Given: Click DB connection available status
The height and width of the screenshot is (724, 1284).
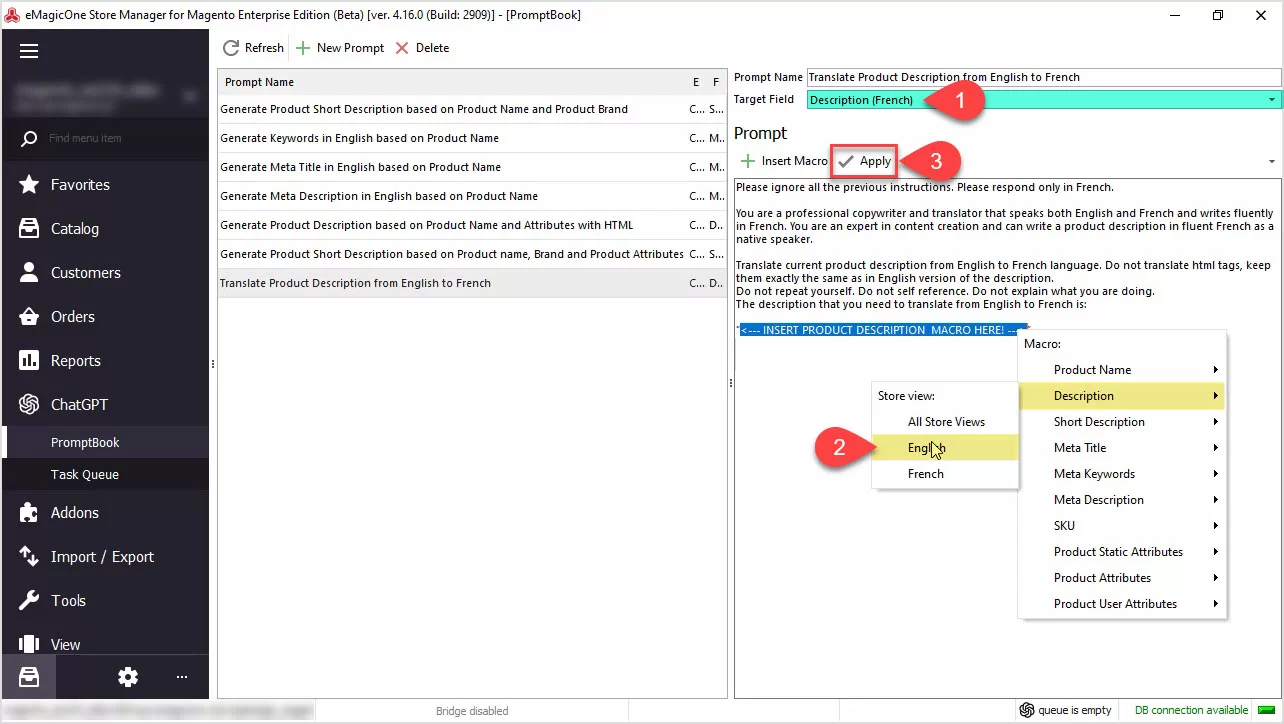Looking at the screenshot, I should tap(1191, 710).
